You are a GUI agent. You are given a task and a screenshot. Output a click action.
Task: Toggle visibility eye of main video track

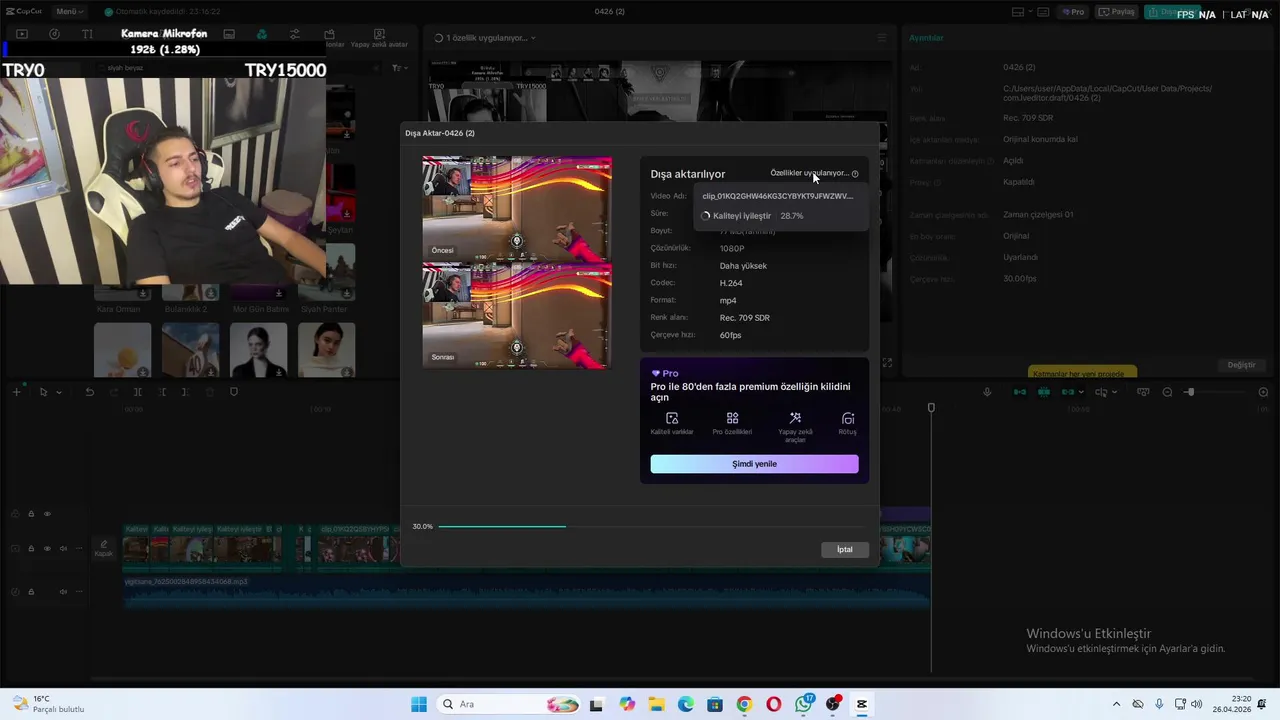pos(47,548)
